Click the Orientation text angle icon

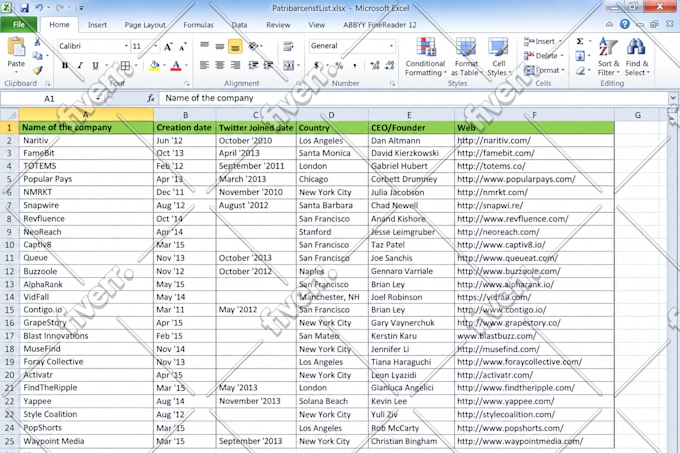click(x=253, y=46)
